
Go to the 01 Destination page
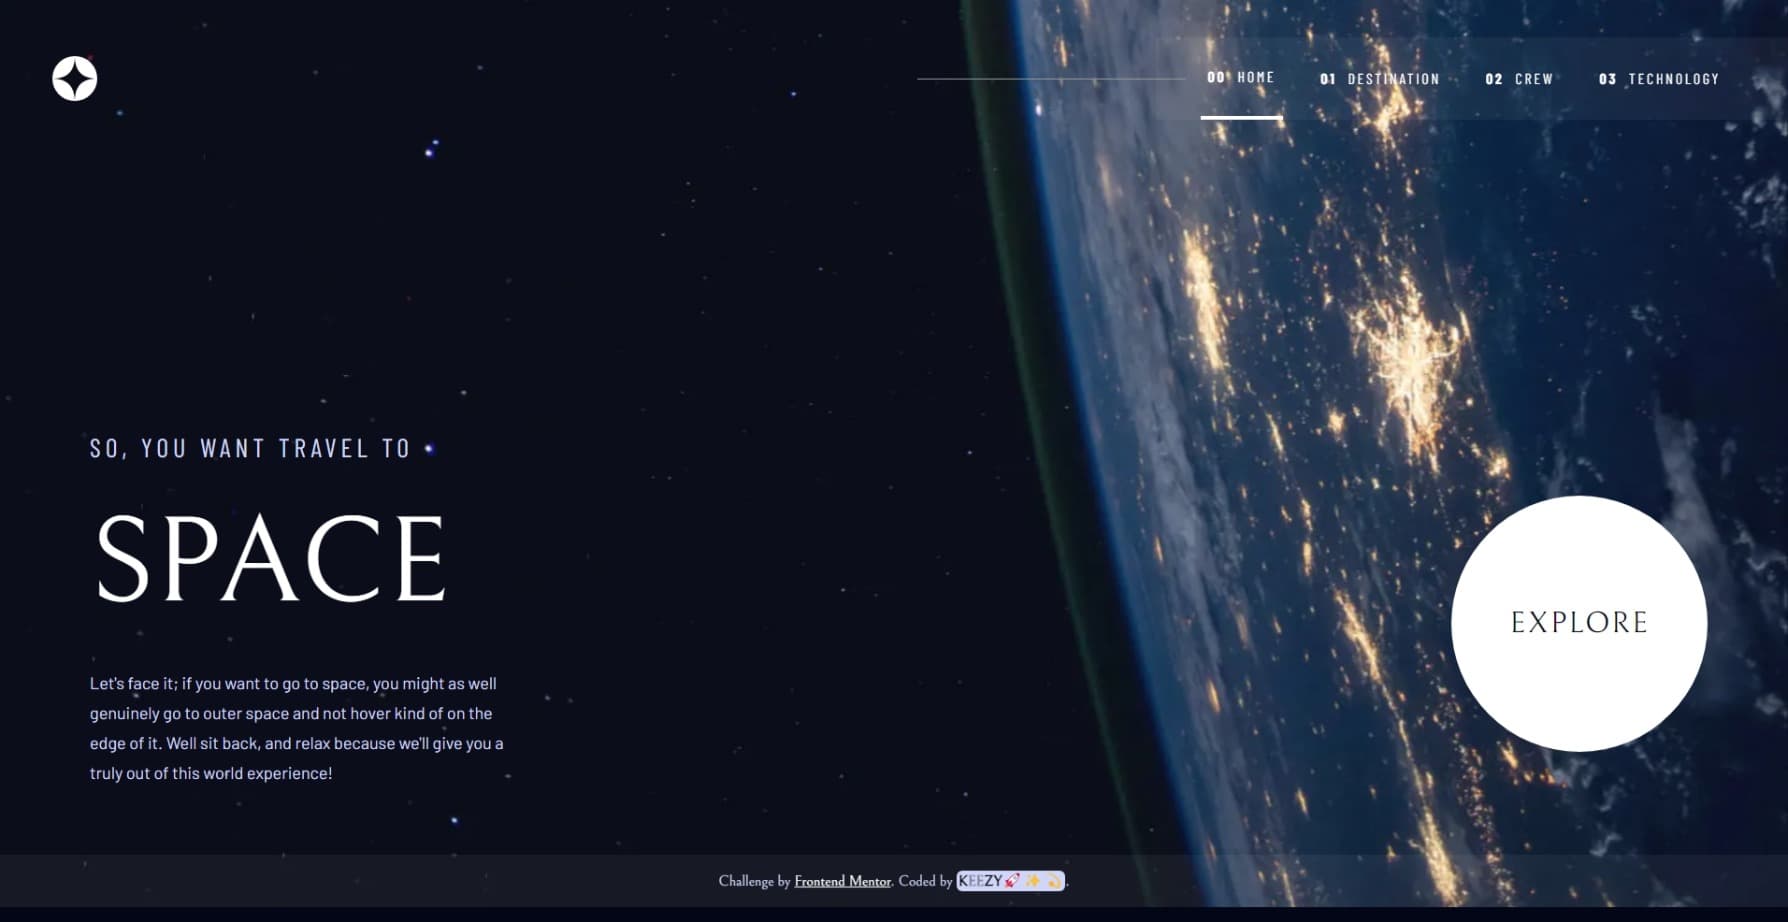coord(1380,79)
